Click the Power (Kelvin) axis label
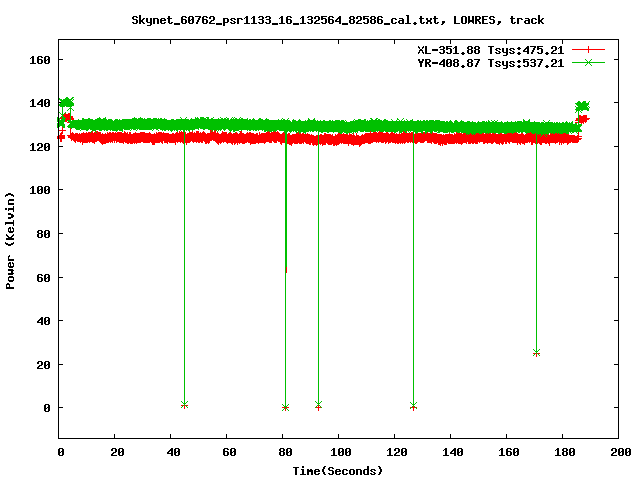 (x=10, y=241)
